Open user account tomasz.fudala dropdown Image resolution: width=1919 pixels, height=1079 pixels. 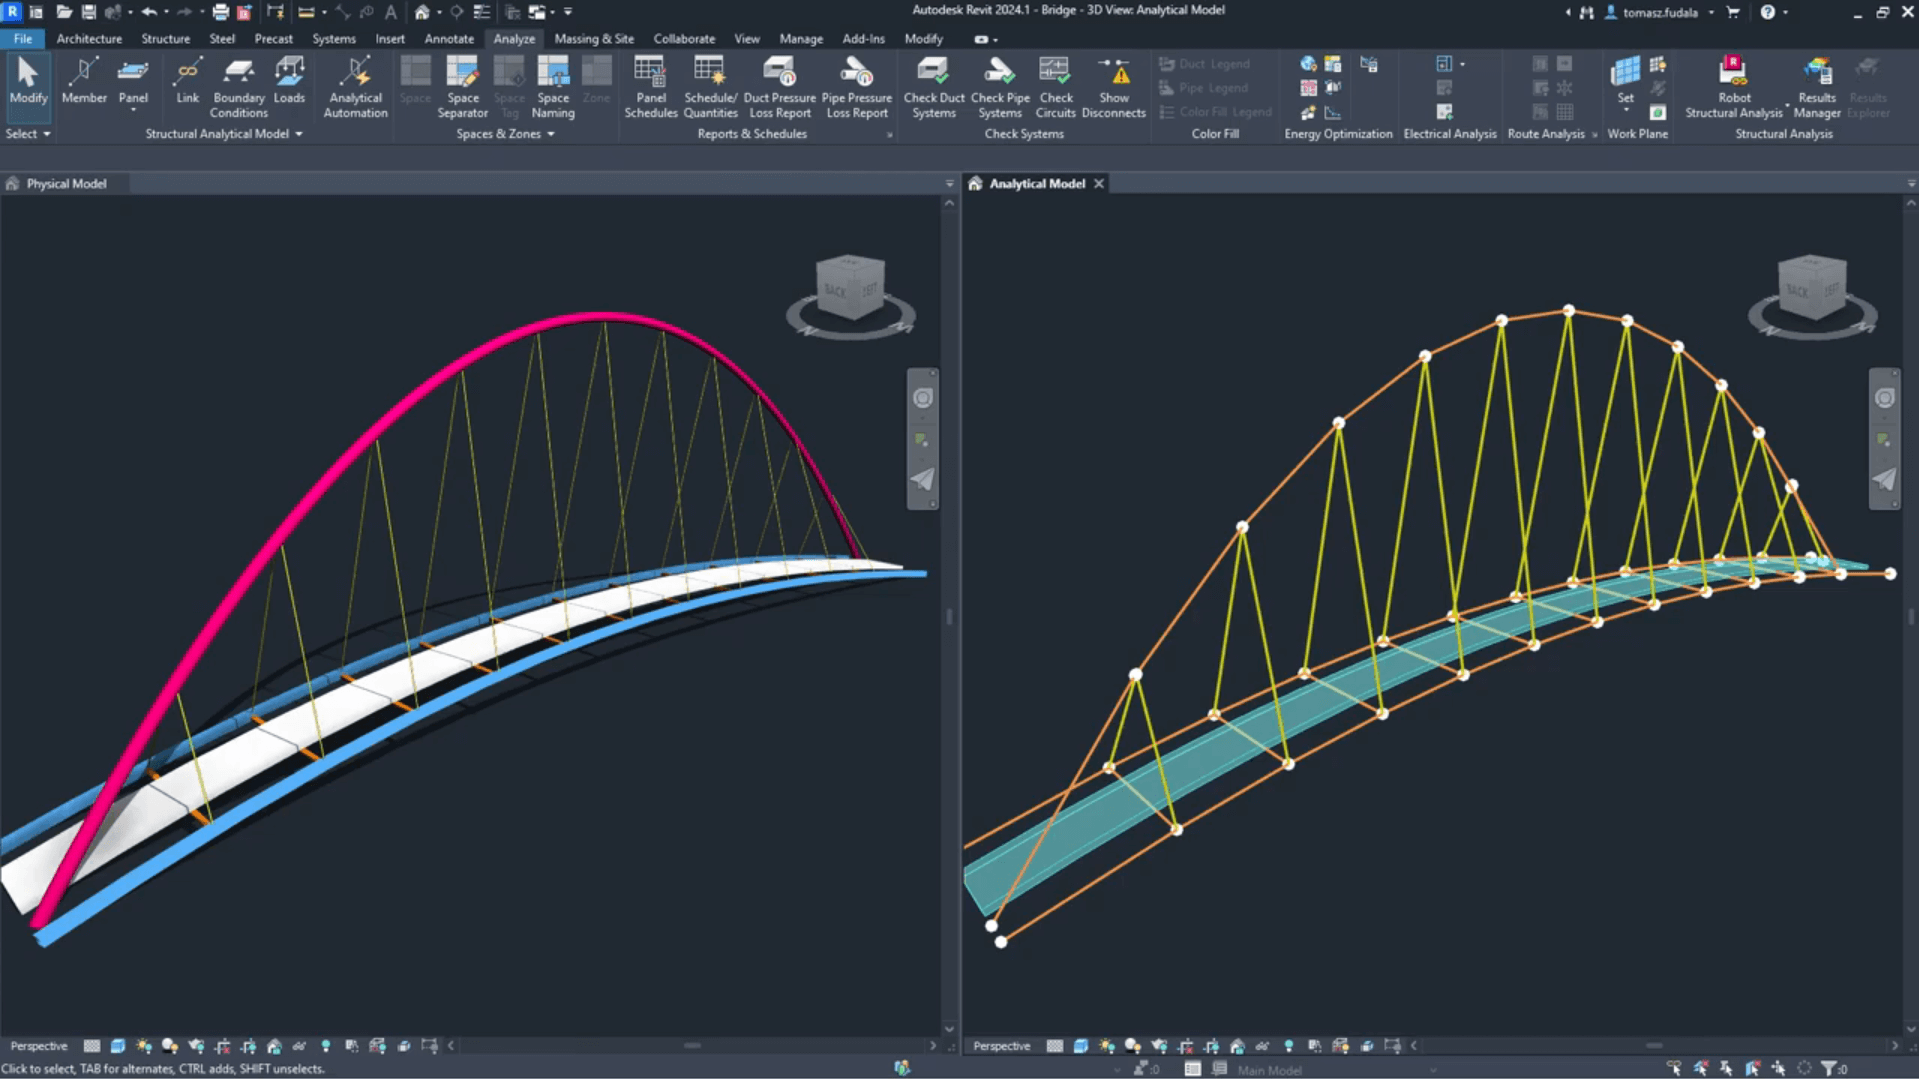pyautogui.click(x=1711, y=12)
